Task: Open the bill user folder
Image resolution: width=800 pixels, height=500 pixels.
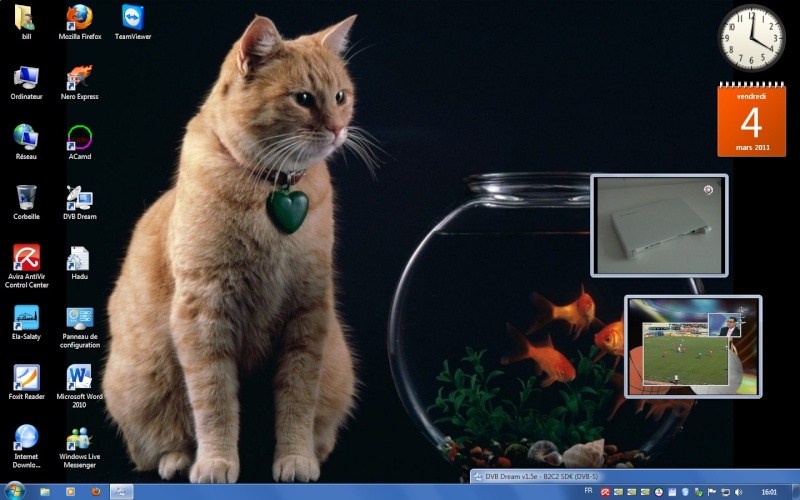Action: [x=26, y=21]
